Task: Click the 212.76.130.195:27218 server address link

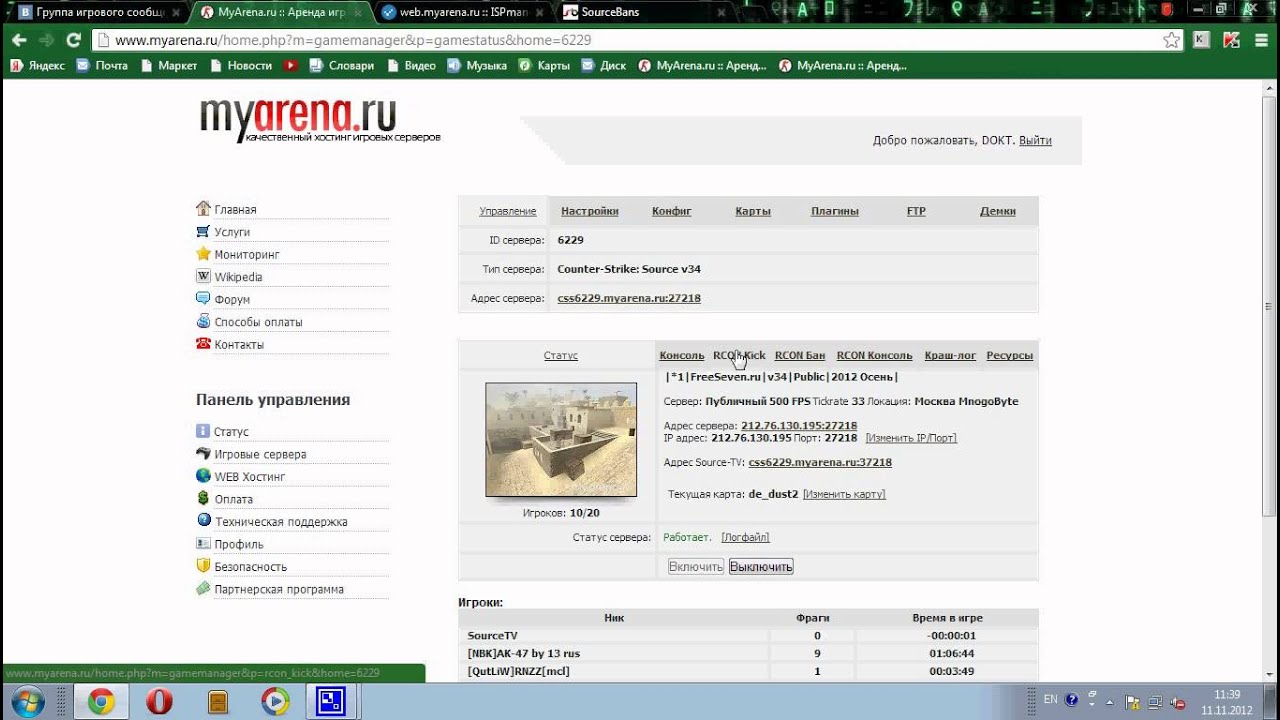Action: pyautogui.click(x=799, y=426)
